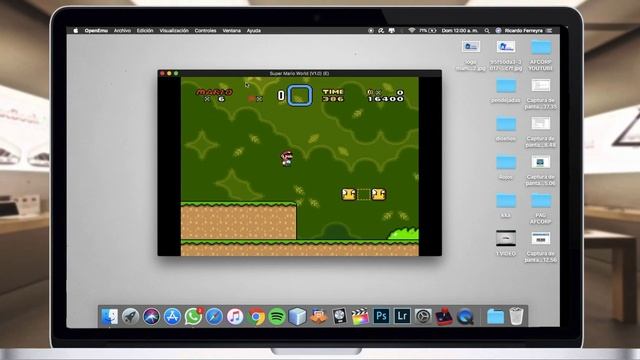
Task: Open the OpenEmu application menu
Action: coord(96,31)
